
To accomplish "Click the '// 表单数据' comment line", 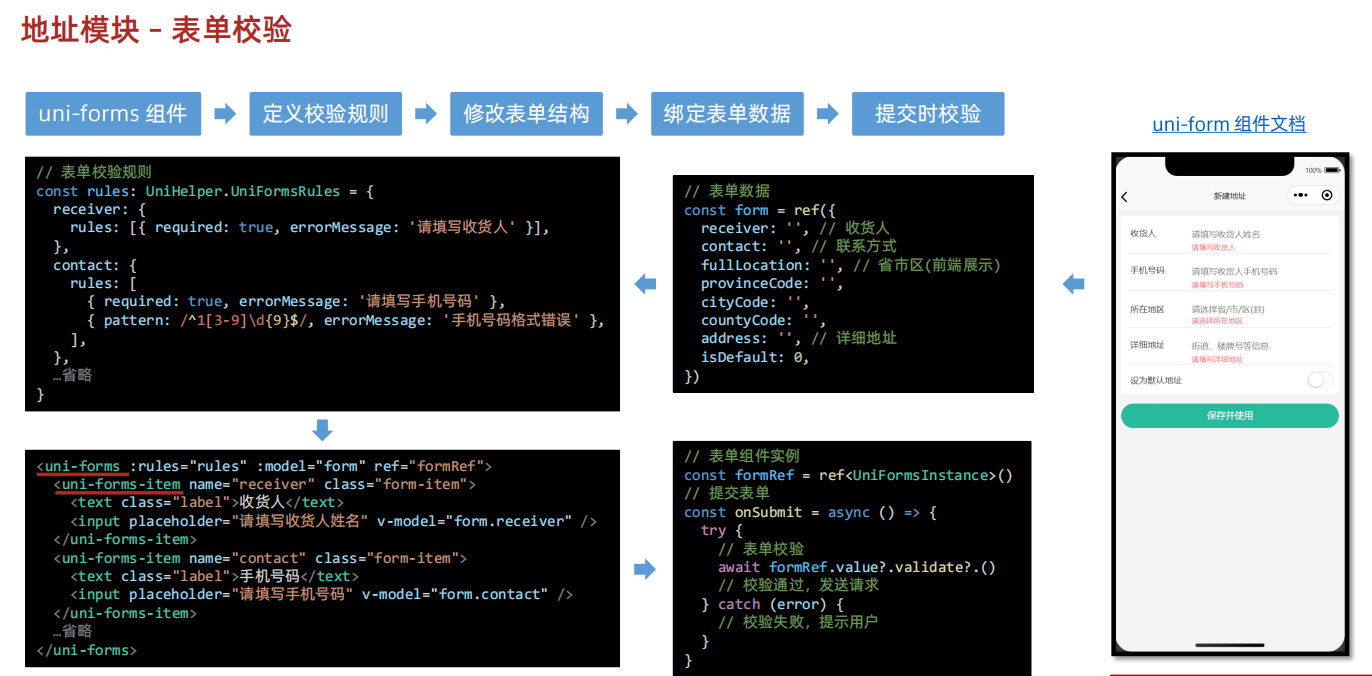I will click(727, 191).
